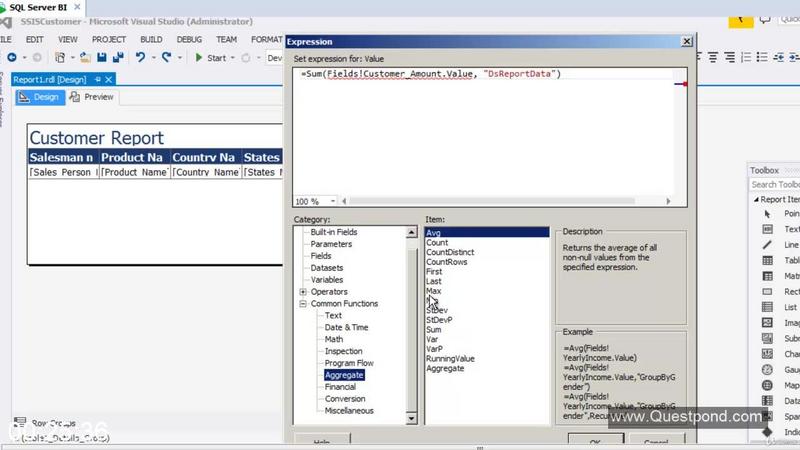
Task: Click the numbered list toolbar icon
Action: pyautogui.click(x=746, y=57)
